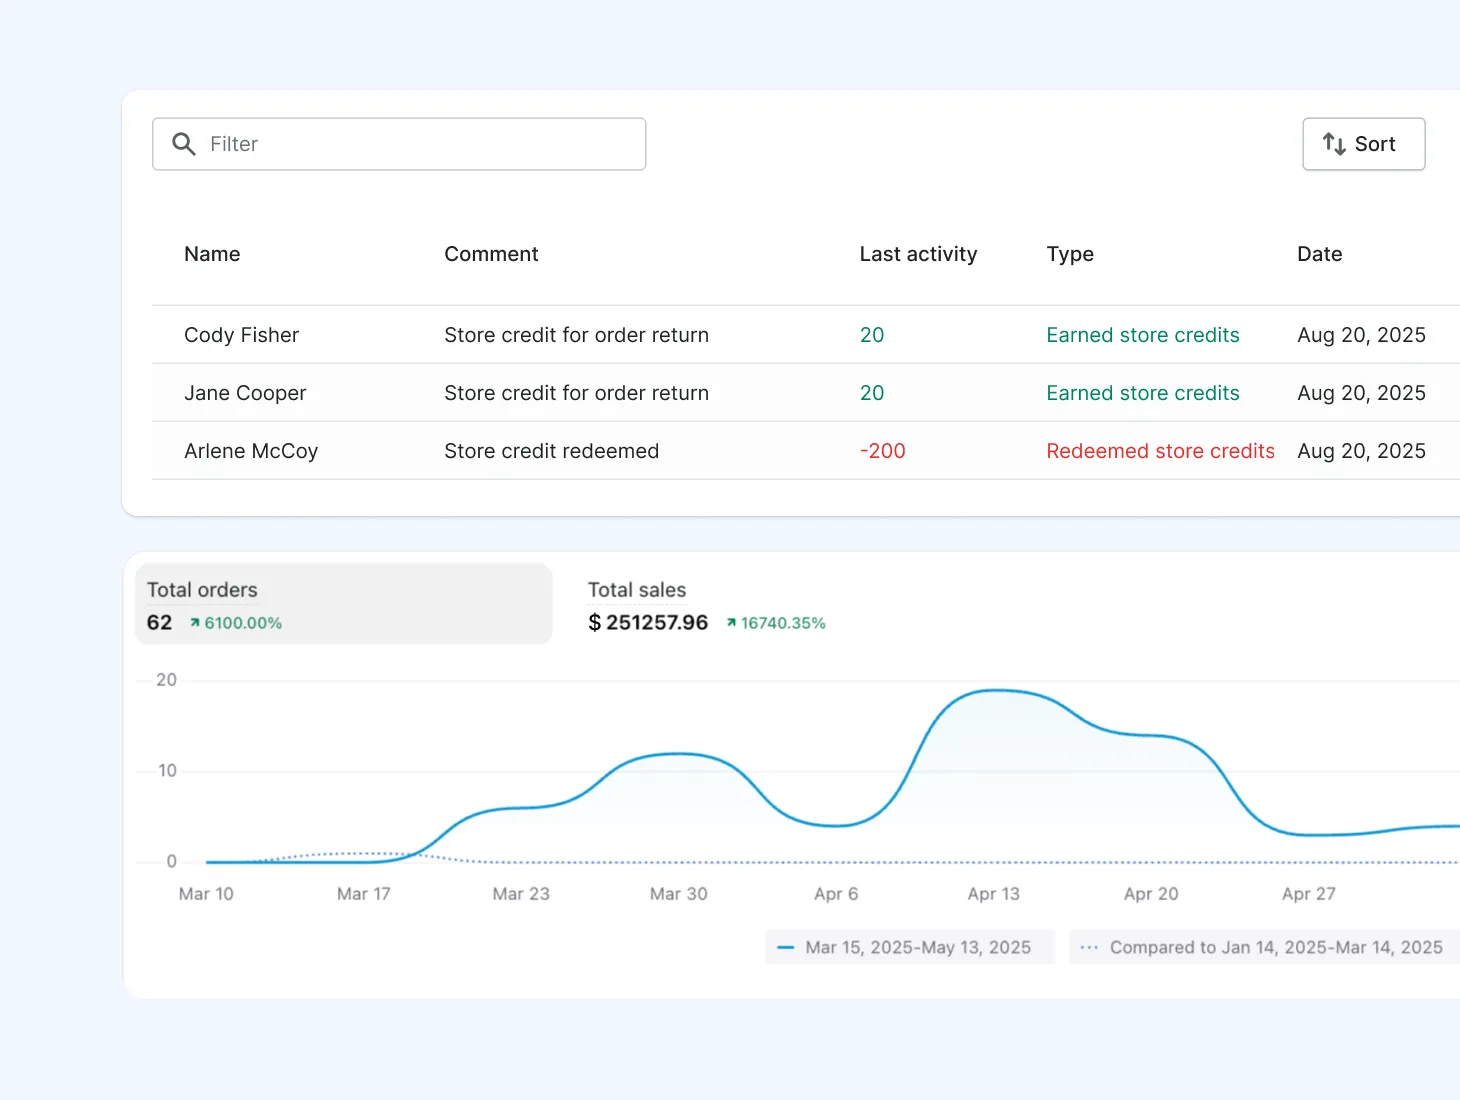Click Arlene McCoy's date Aug 20, 2025

(x=1361, y=451)
